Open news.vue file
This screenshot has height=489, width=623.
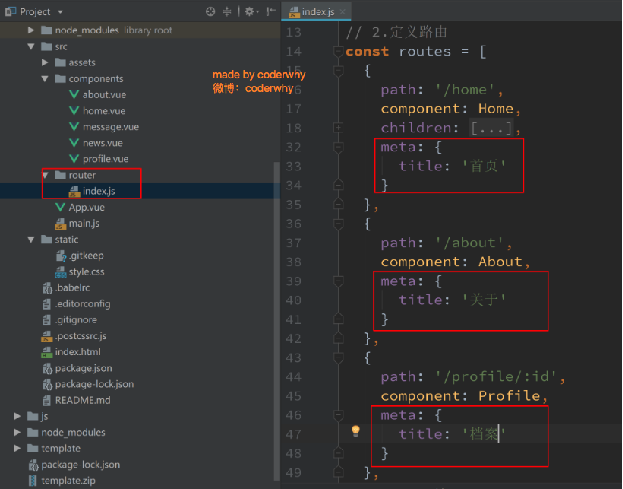[103, 143]
